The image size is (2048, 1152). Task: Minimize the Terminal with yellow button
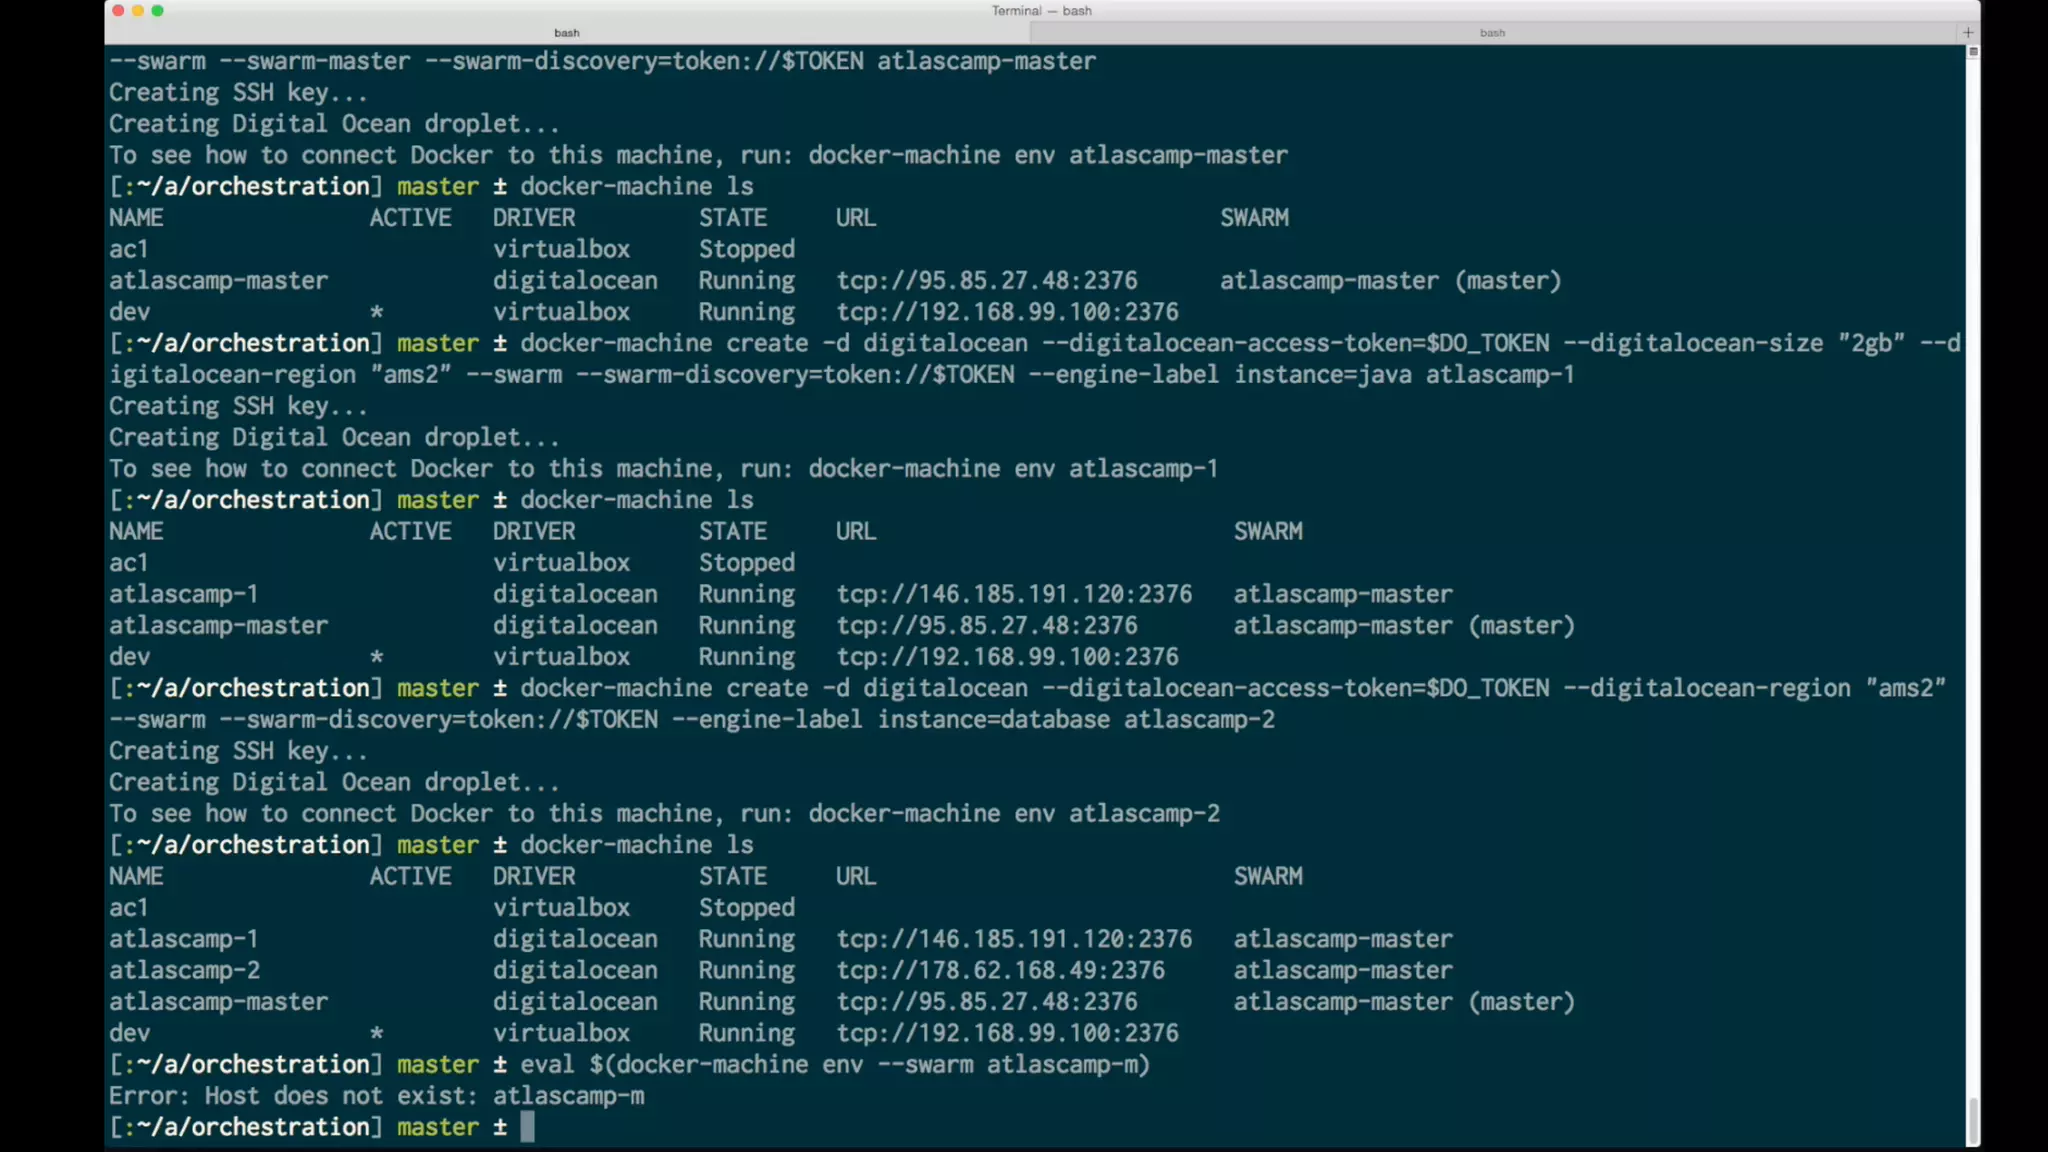(x=138, y=11)
